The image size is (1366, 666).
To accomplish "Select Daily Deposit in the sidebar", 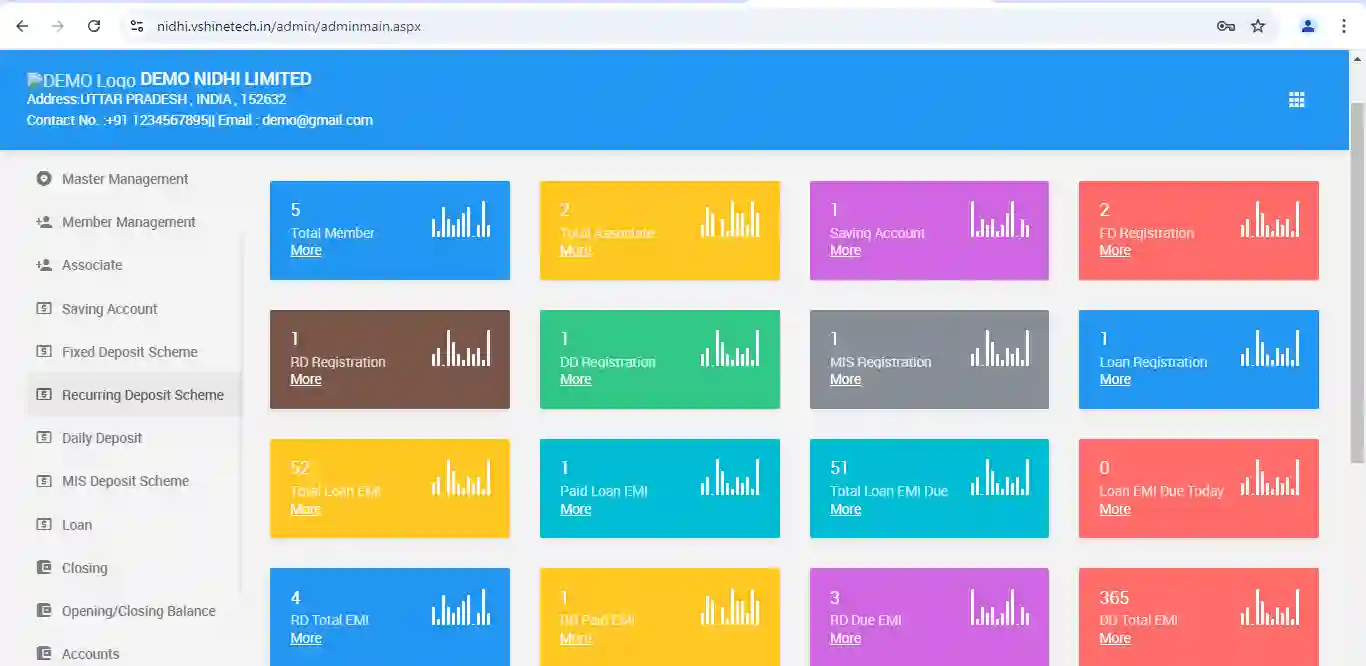I will click(102, 438).
